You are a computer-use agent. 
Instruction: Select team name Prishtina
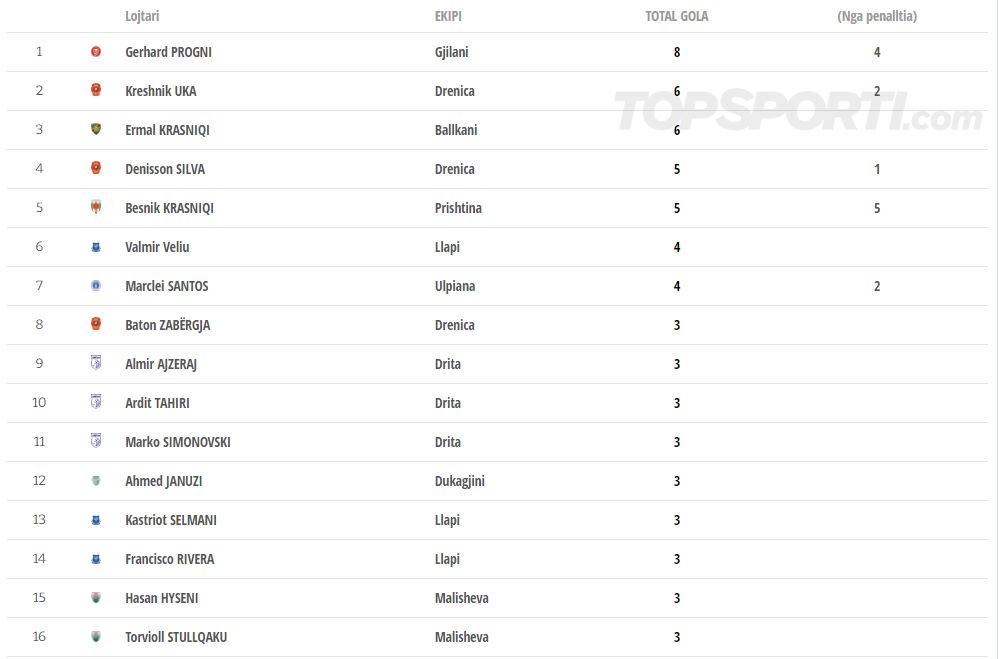(458, 208)
